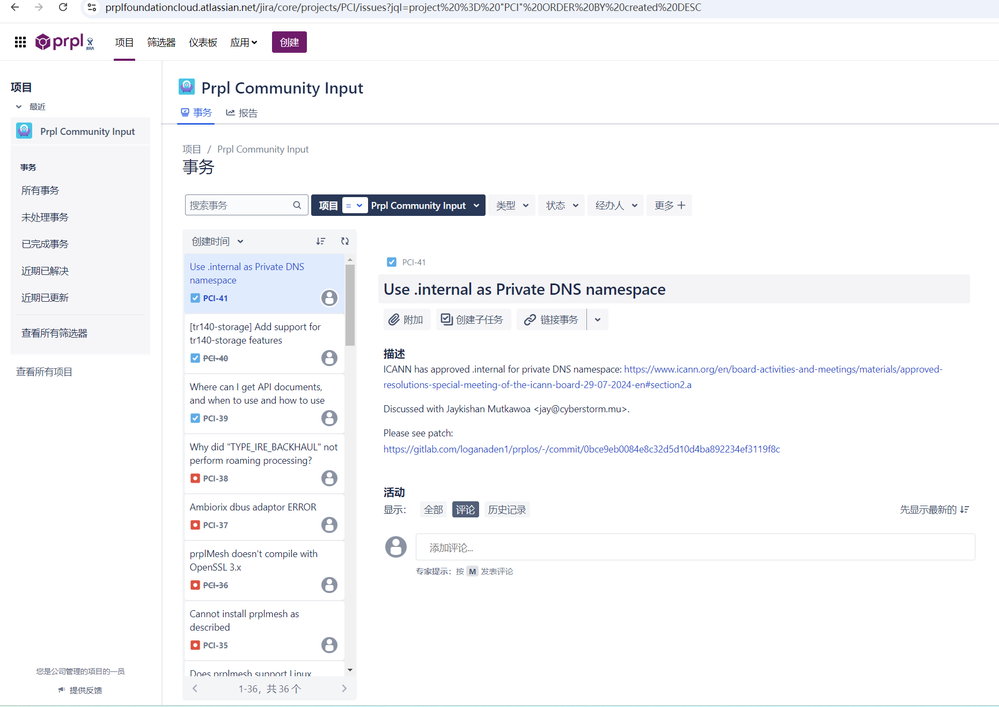This screenshot has height=707, width=999.
Task: Click 项目 breadcrumb link
Action: coord(191,149)
